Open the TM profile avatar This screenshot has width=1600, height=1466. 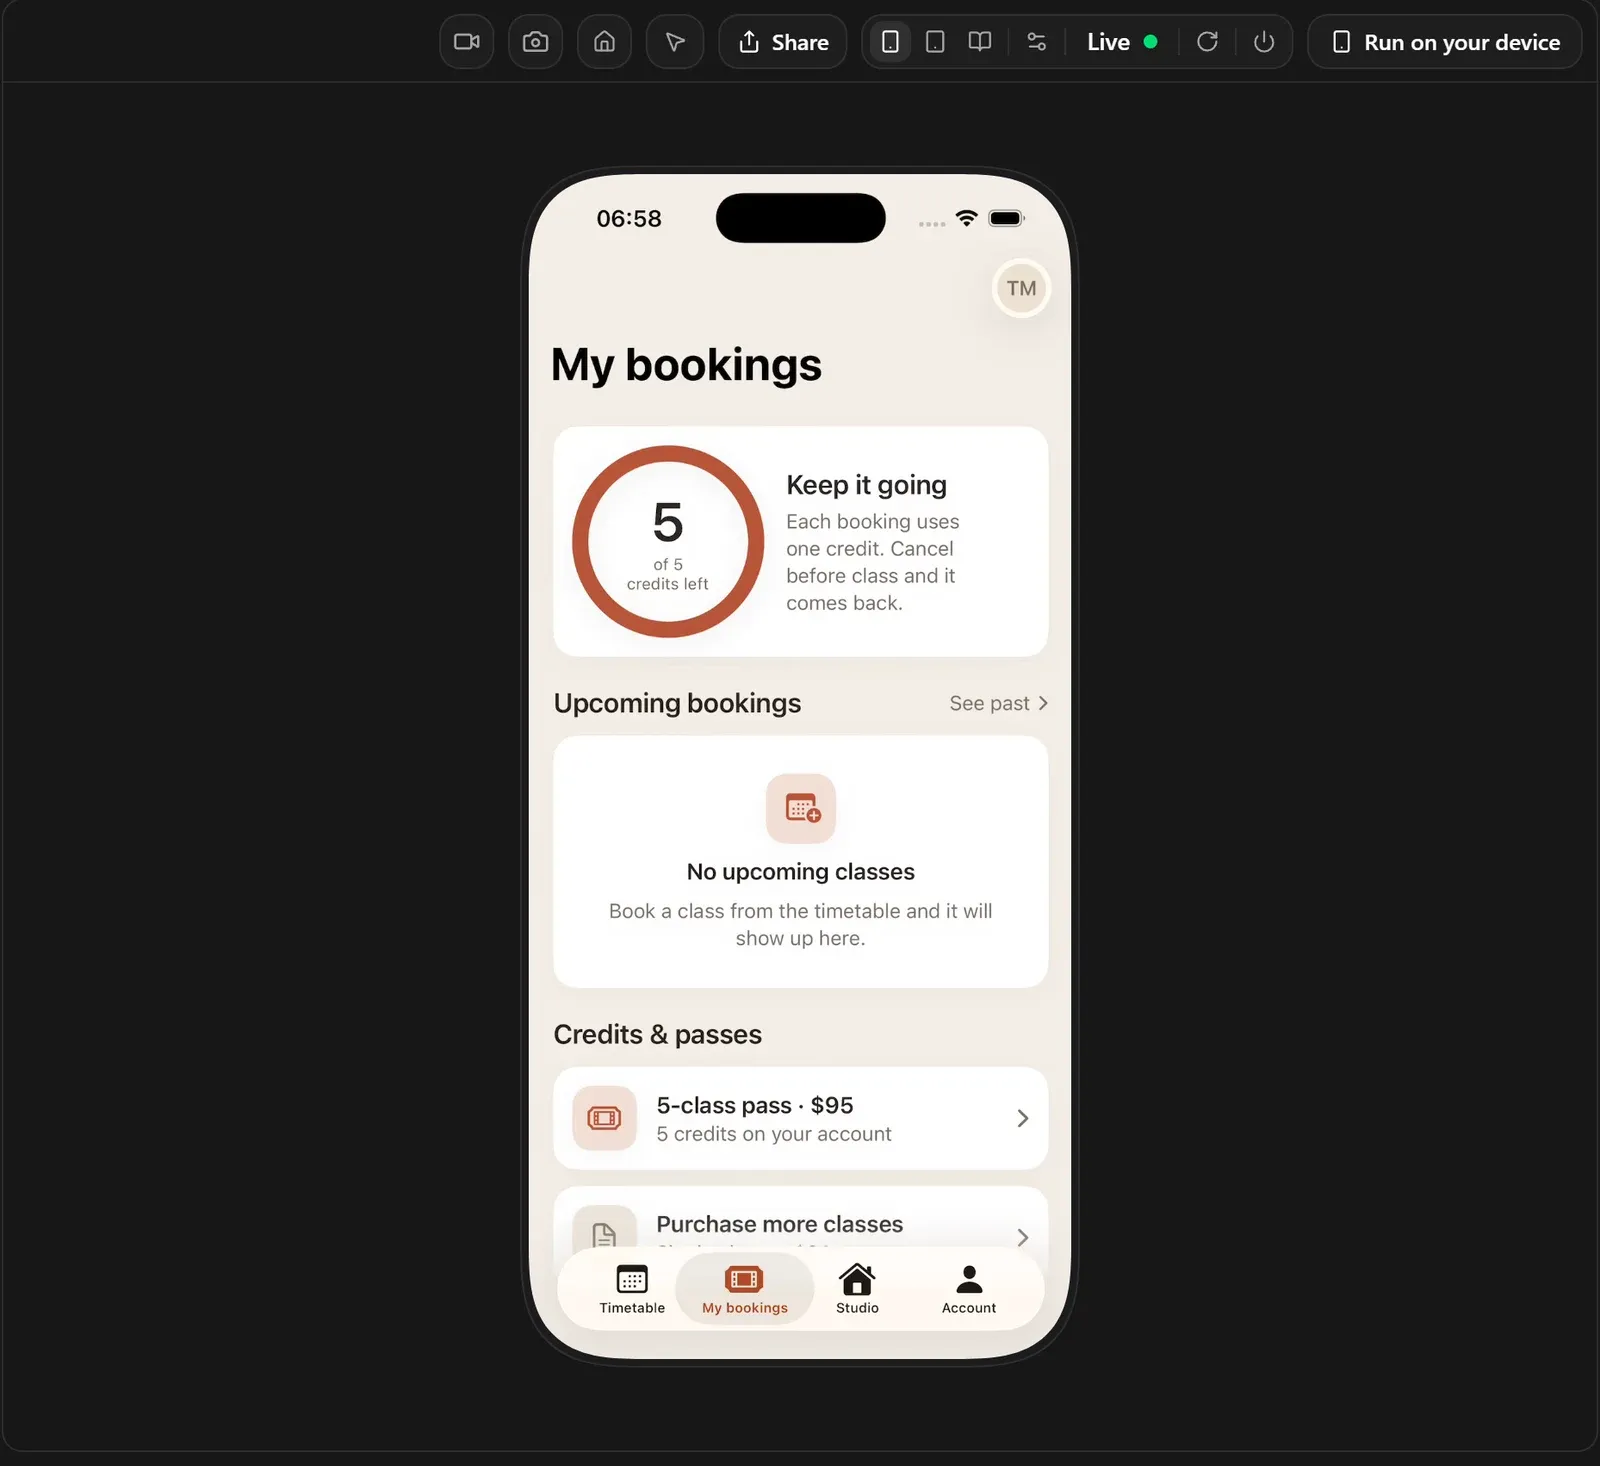click(x=1021, y=288)
